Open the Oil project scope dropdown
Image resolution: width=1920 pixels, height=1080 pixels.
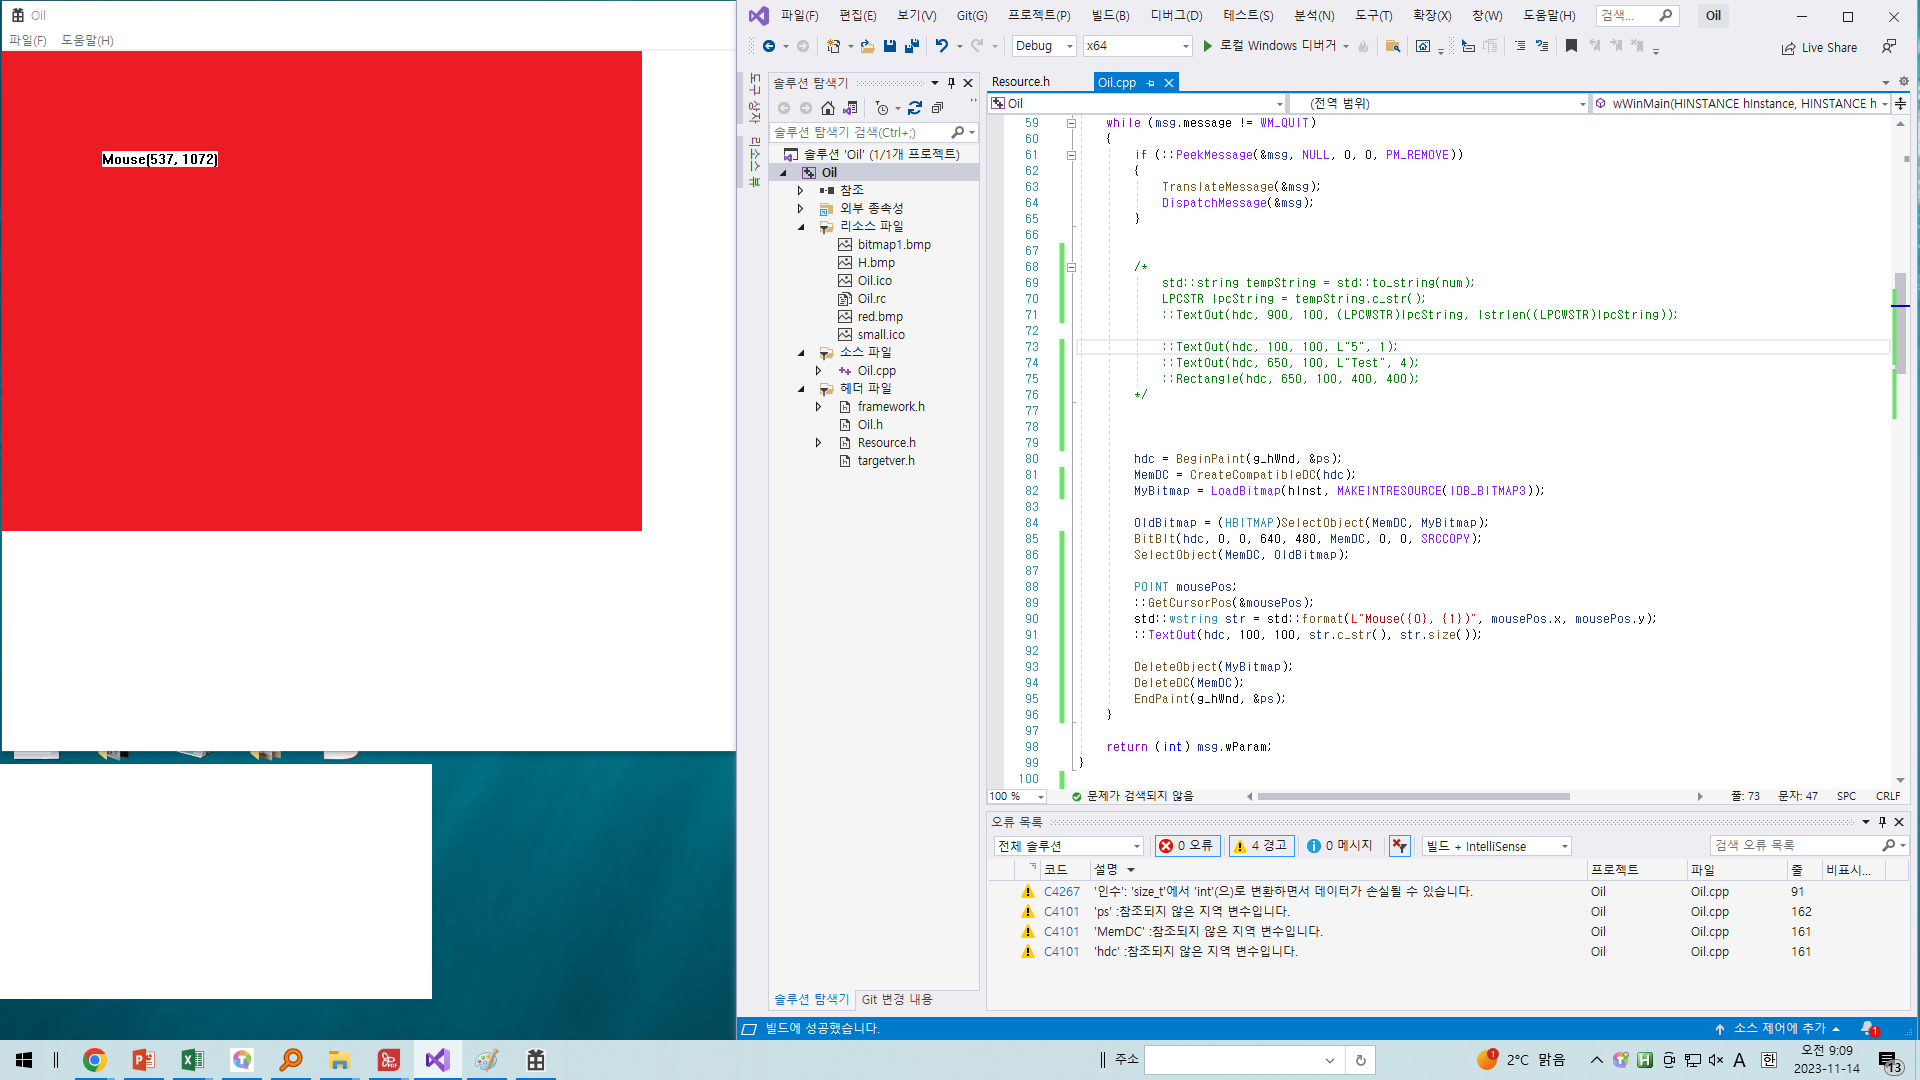pos(1137,103)
